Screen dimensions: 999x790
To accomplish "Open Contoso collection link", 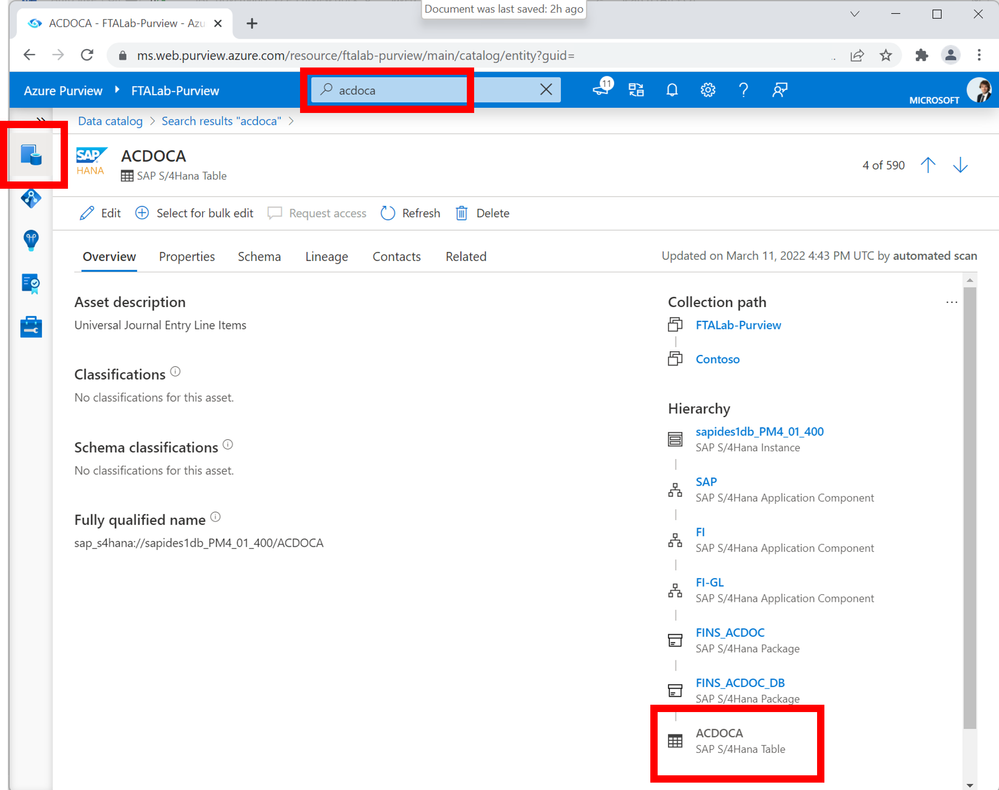I will pos(717,359).
